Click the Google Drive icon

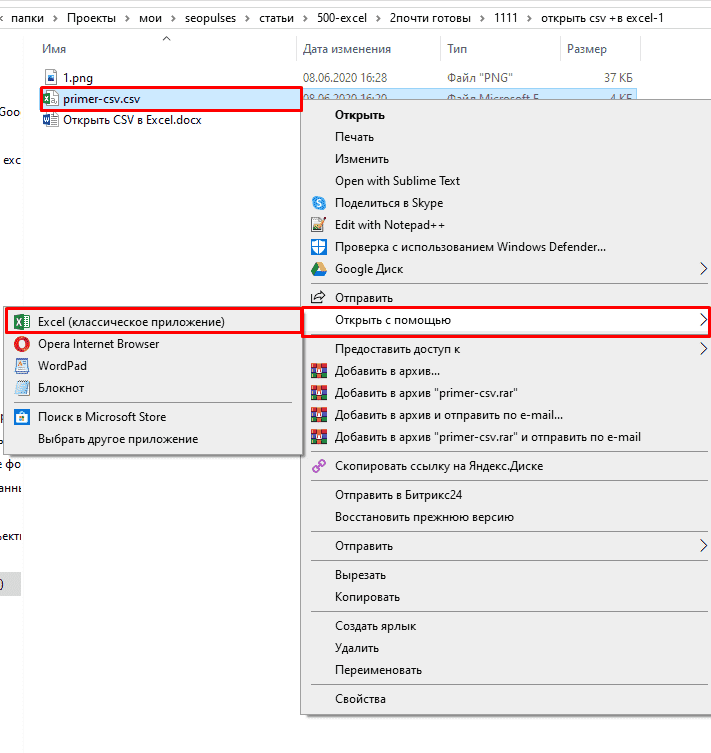319,269
